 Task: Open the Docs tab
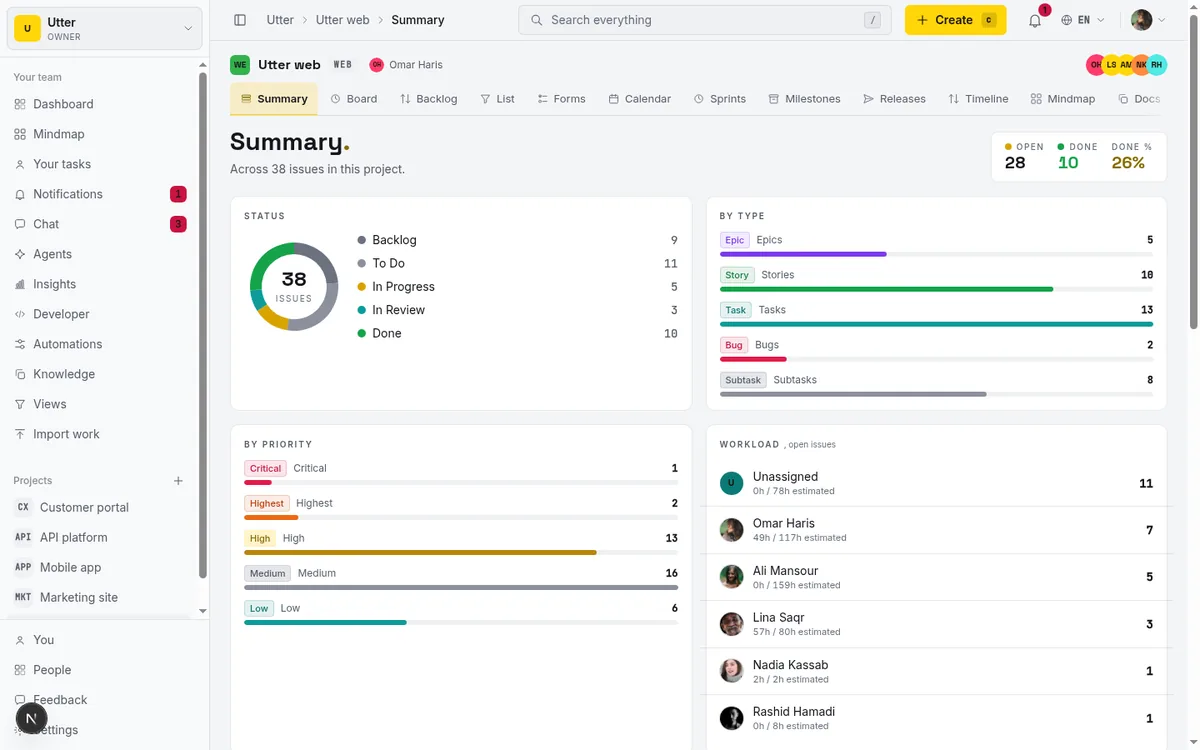pos(1139,99)
